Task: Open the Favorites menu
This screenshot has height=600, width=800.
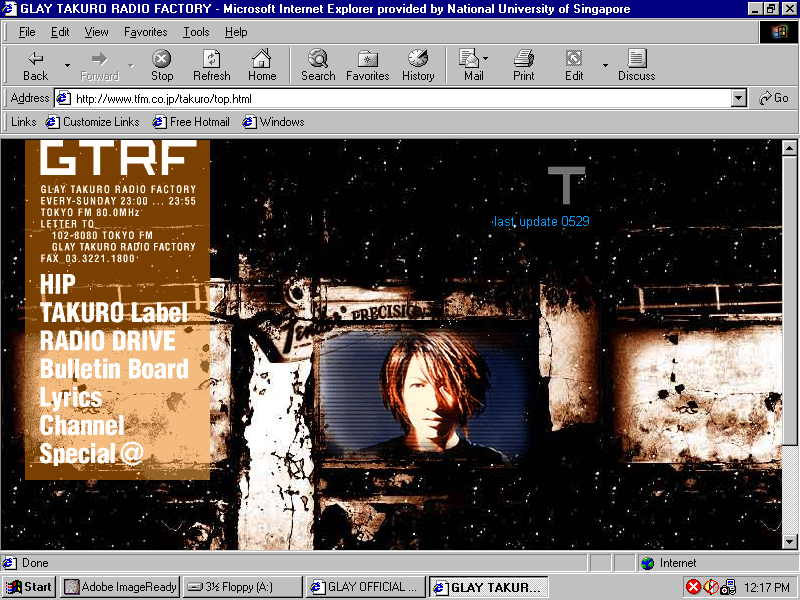Action: pyautogui.click(x=145, y=32)
